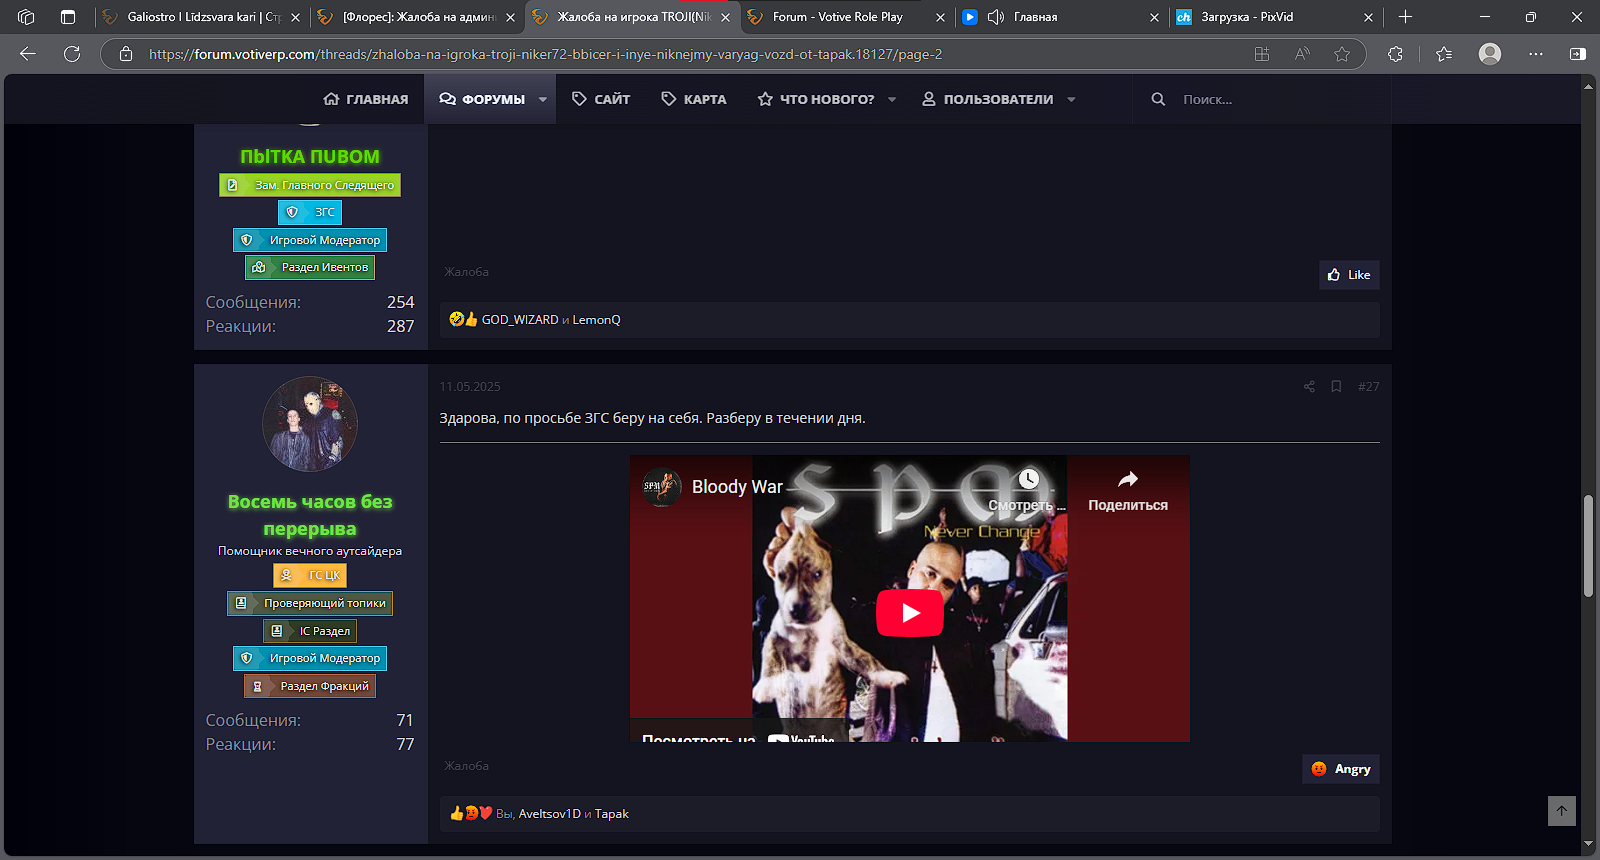
Task: Open the Восемь часов без перерыва profile
Action: tap(310, 515)
